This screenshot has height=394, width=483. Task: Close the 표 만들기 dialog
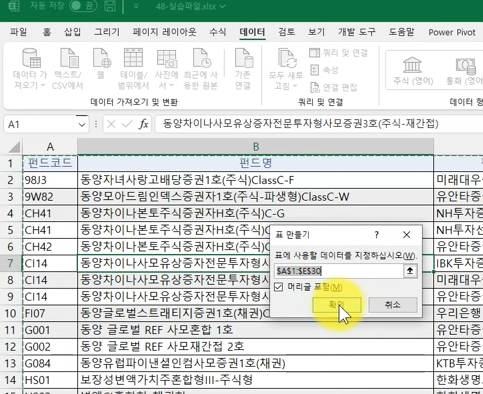406,235
